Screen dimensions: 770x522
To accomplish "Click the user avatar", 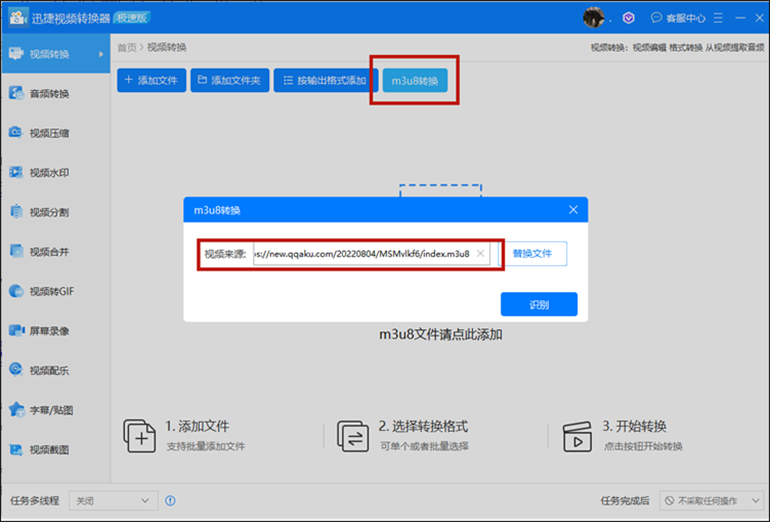I will coord(593,18).
